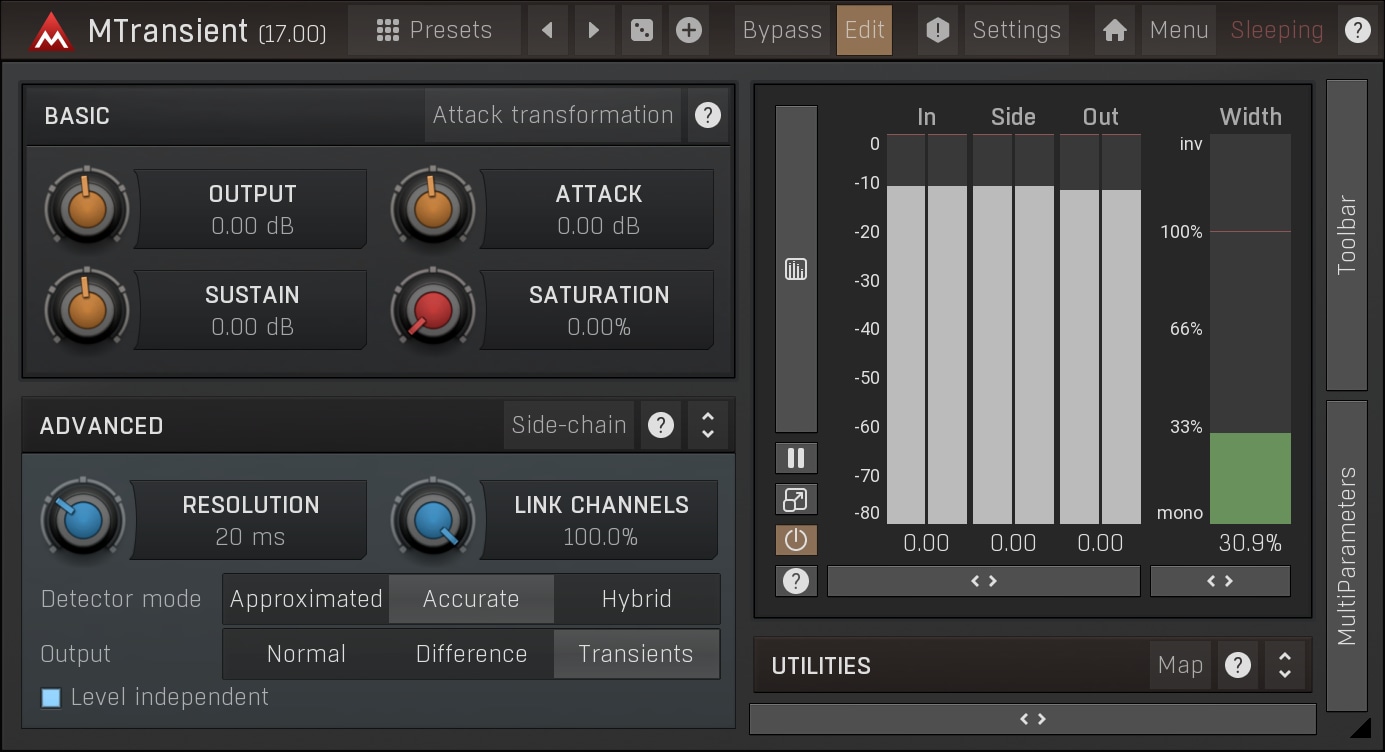Click the Saturation knob
Image resolution: width=1385 pixels, height=752 pixels.
(432, 310)
